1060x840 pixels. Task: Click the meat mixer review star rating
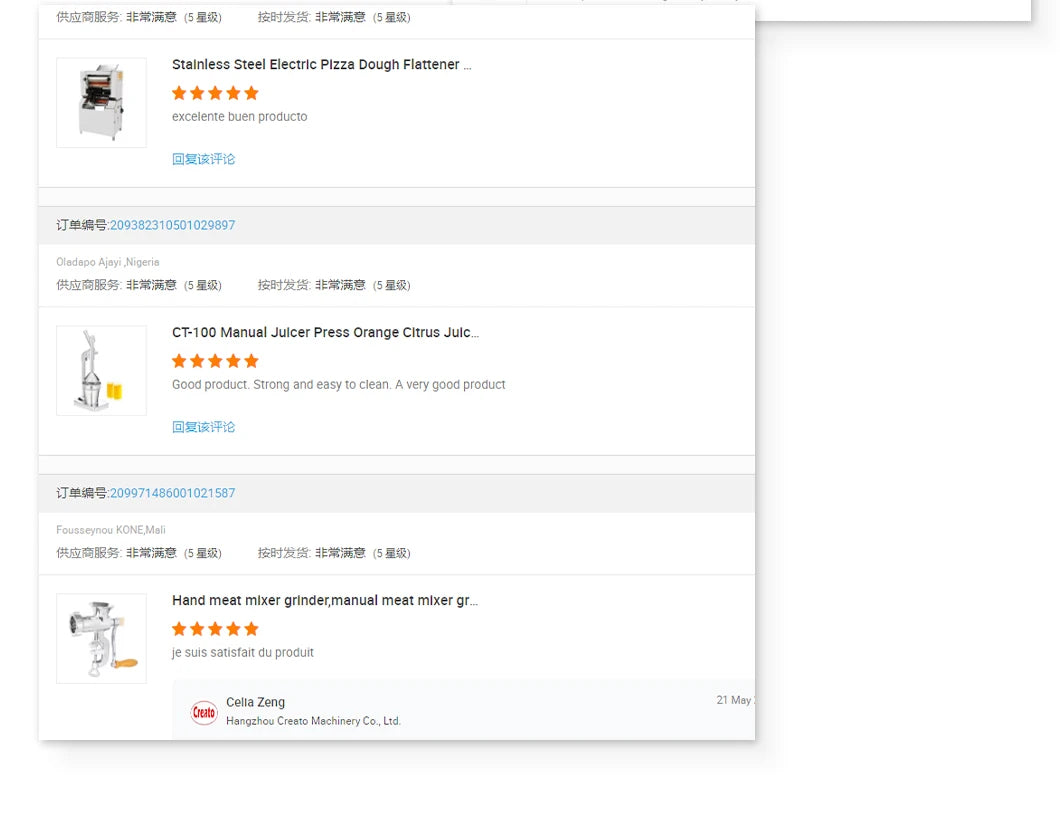click(x=215, y=629)
